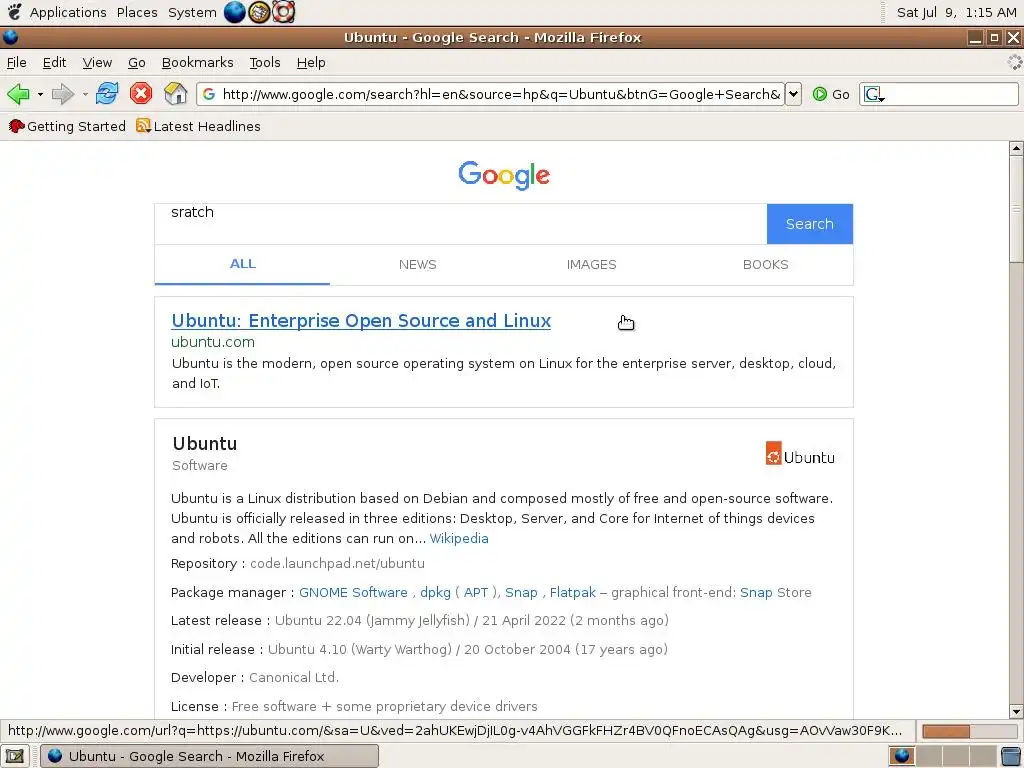This screenshot has width=1024, height=768.
Task: Click the Firefox throbber activity icon
Action: pos(1014,62)
